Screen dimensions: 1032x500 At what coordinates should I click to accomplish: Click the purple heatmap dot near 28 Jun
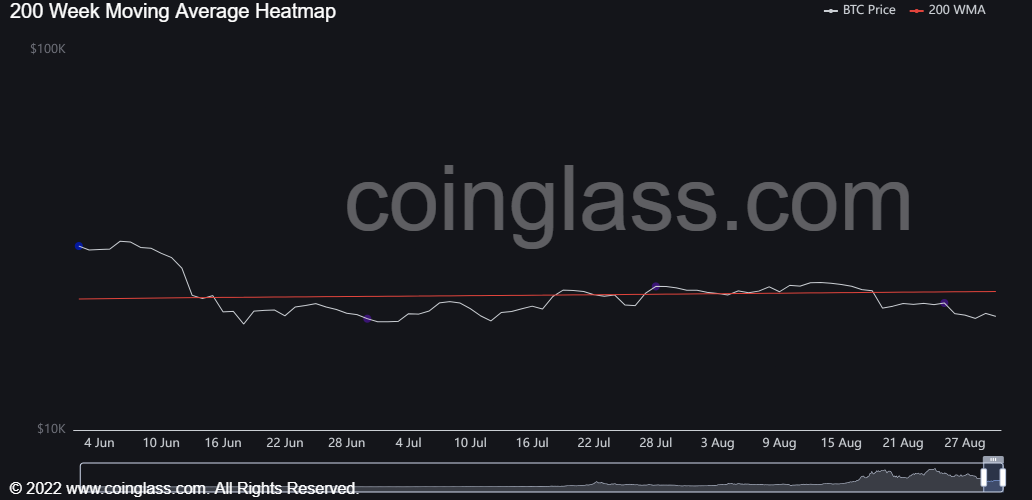(367, 319)
